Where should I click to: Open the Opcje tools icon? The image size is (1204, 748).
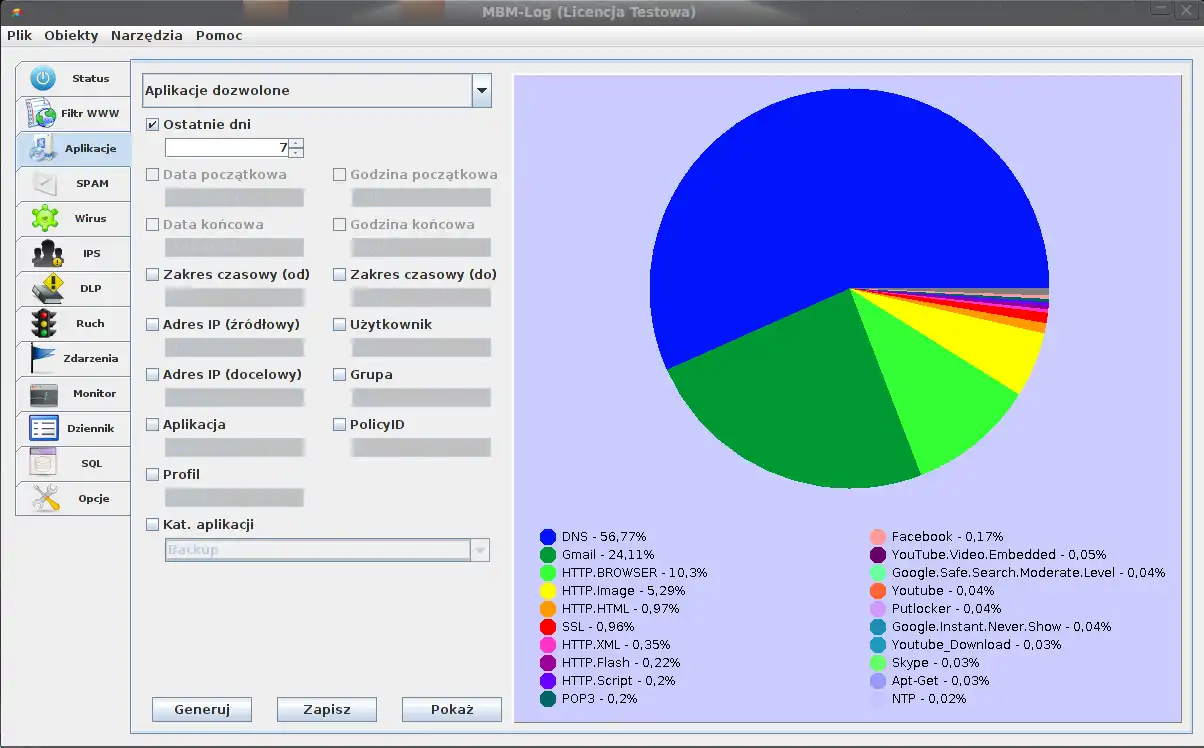tap(46, 498)
